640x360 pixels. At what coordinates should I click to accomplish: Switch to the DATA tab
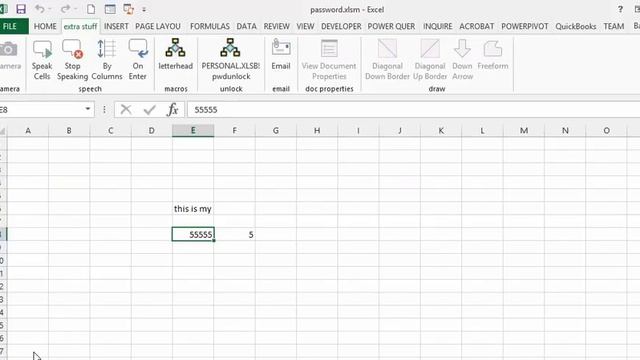[x=247, y=27]
